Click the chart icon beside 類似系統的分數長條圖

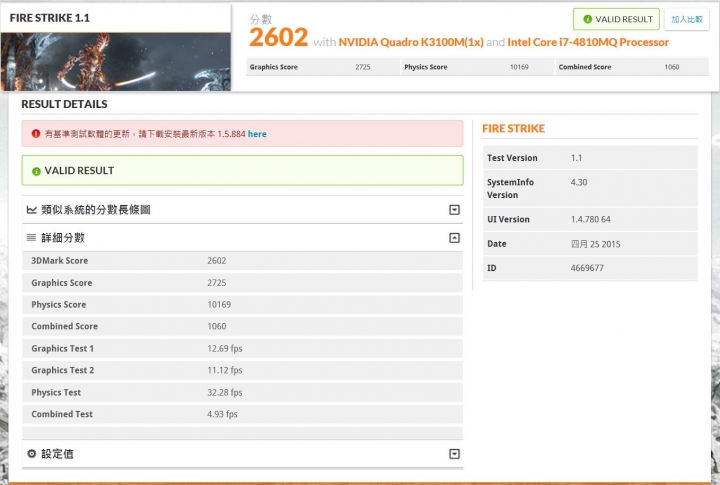[32, 210]
